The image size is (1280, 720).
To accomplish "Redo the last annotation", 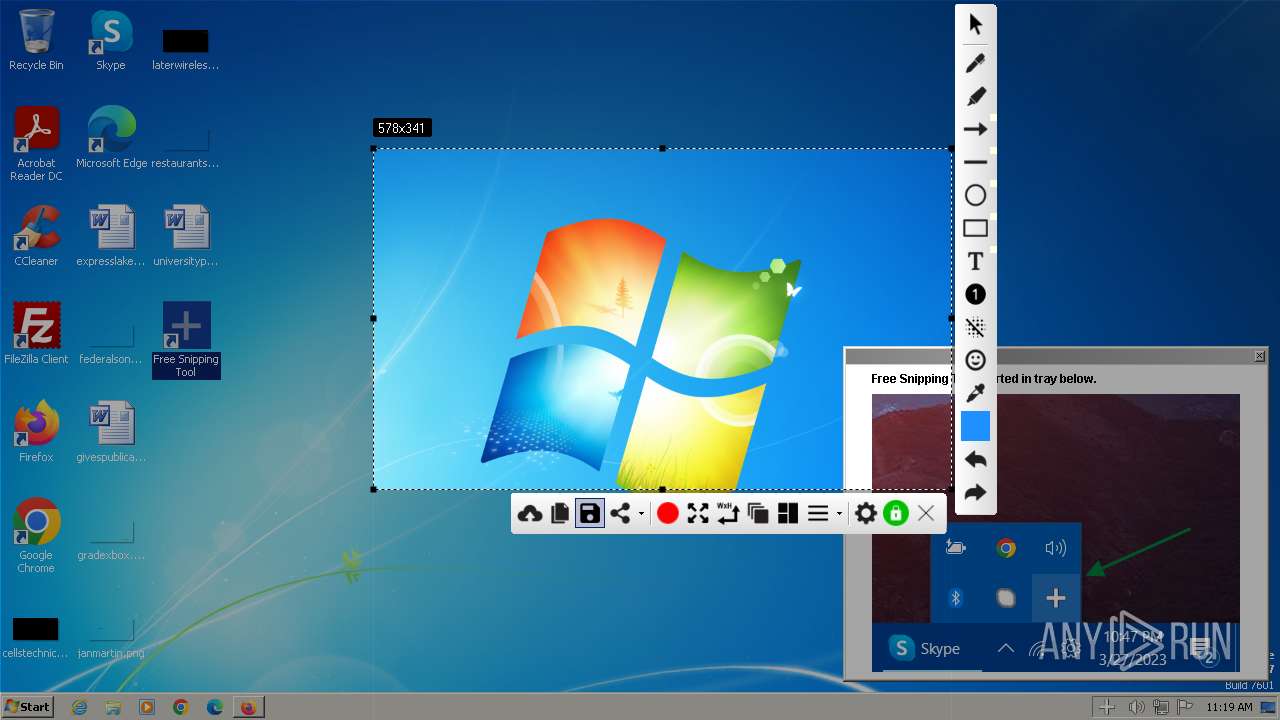I will tap(975, 492).
